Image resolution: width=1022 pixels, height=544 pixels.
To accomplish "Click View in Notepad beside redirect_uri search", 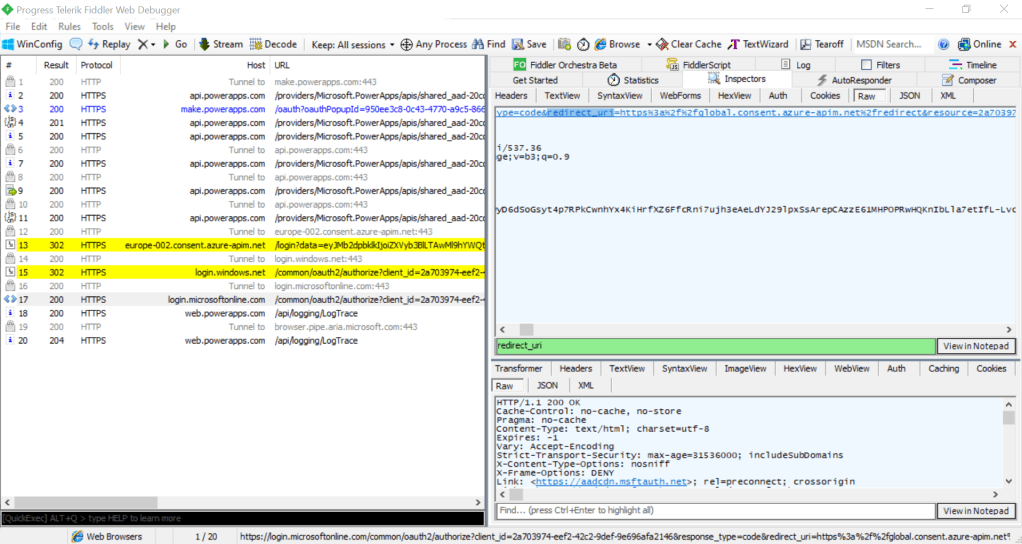I will click(975, 346).
